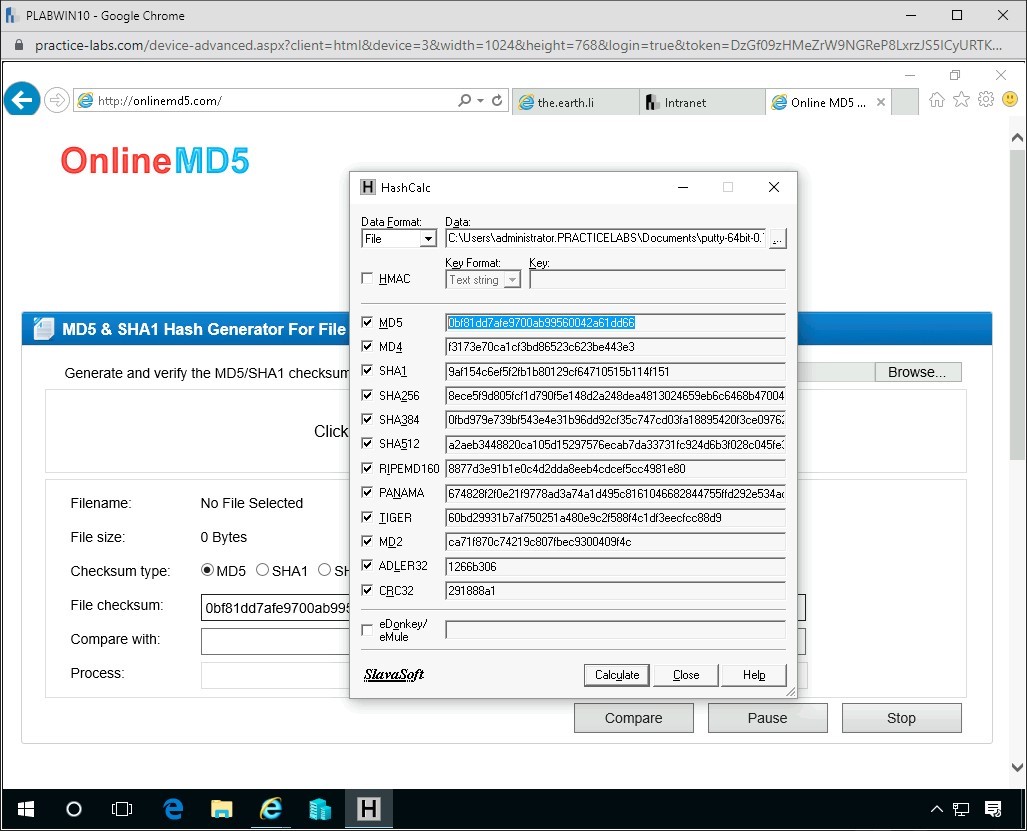
Task: Select the SHA1 checksum type radio button
Action: point(261,571)
